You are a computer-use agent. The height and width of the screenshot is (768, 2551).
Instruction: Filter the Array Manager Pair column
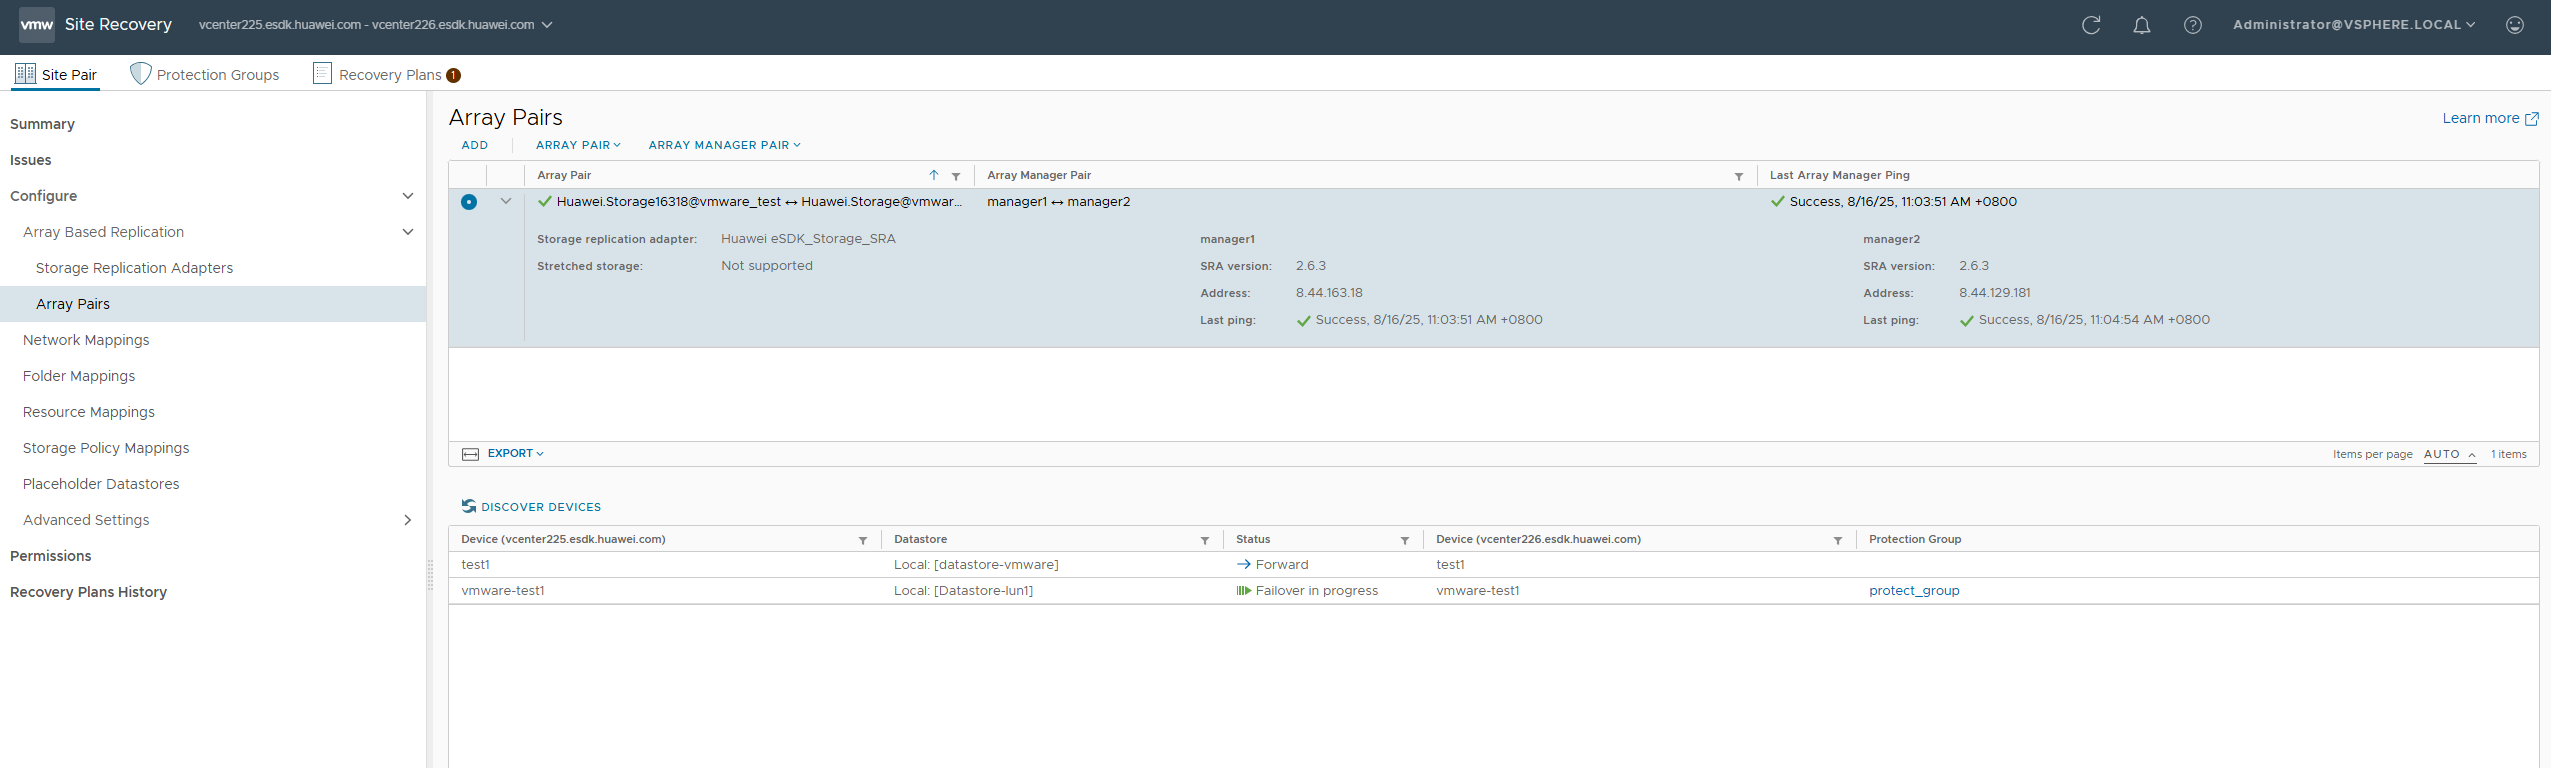1739,176
